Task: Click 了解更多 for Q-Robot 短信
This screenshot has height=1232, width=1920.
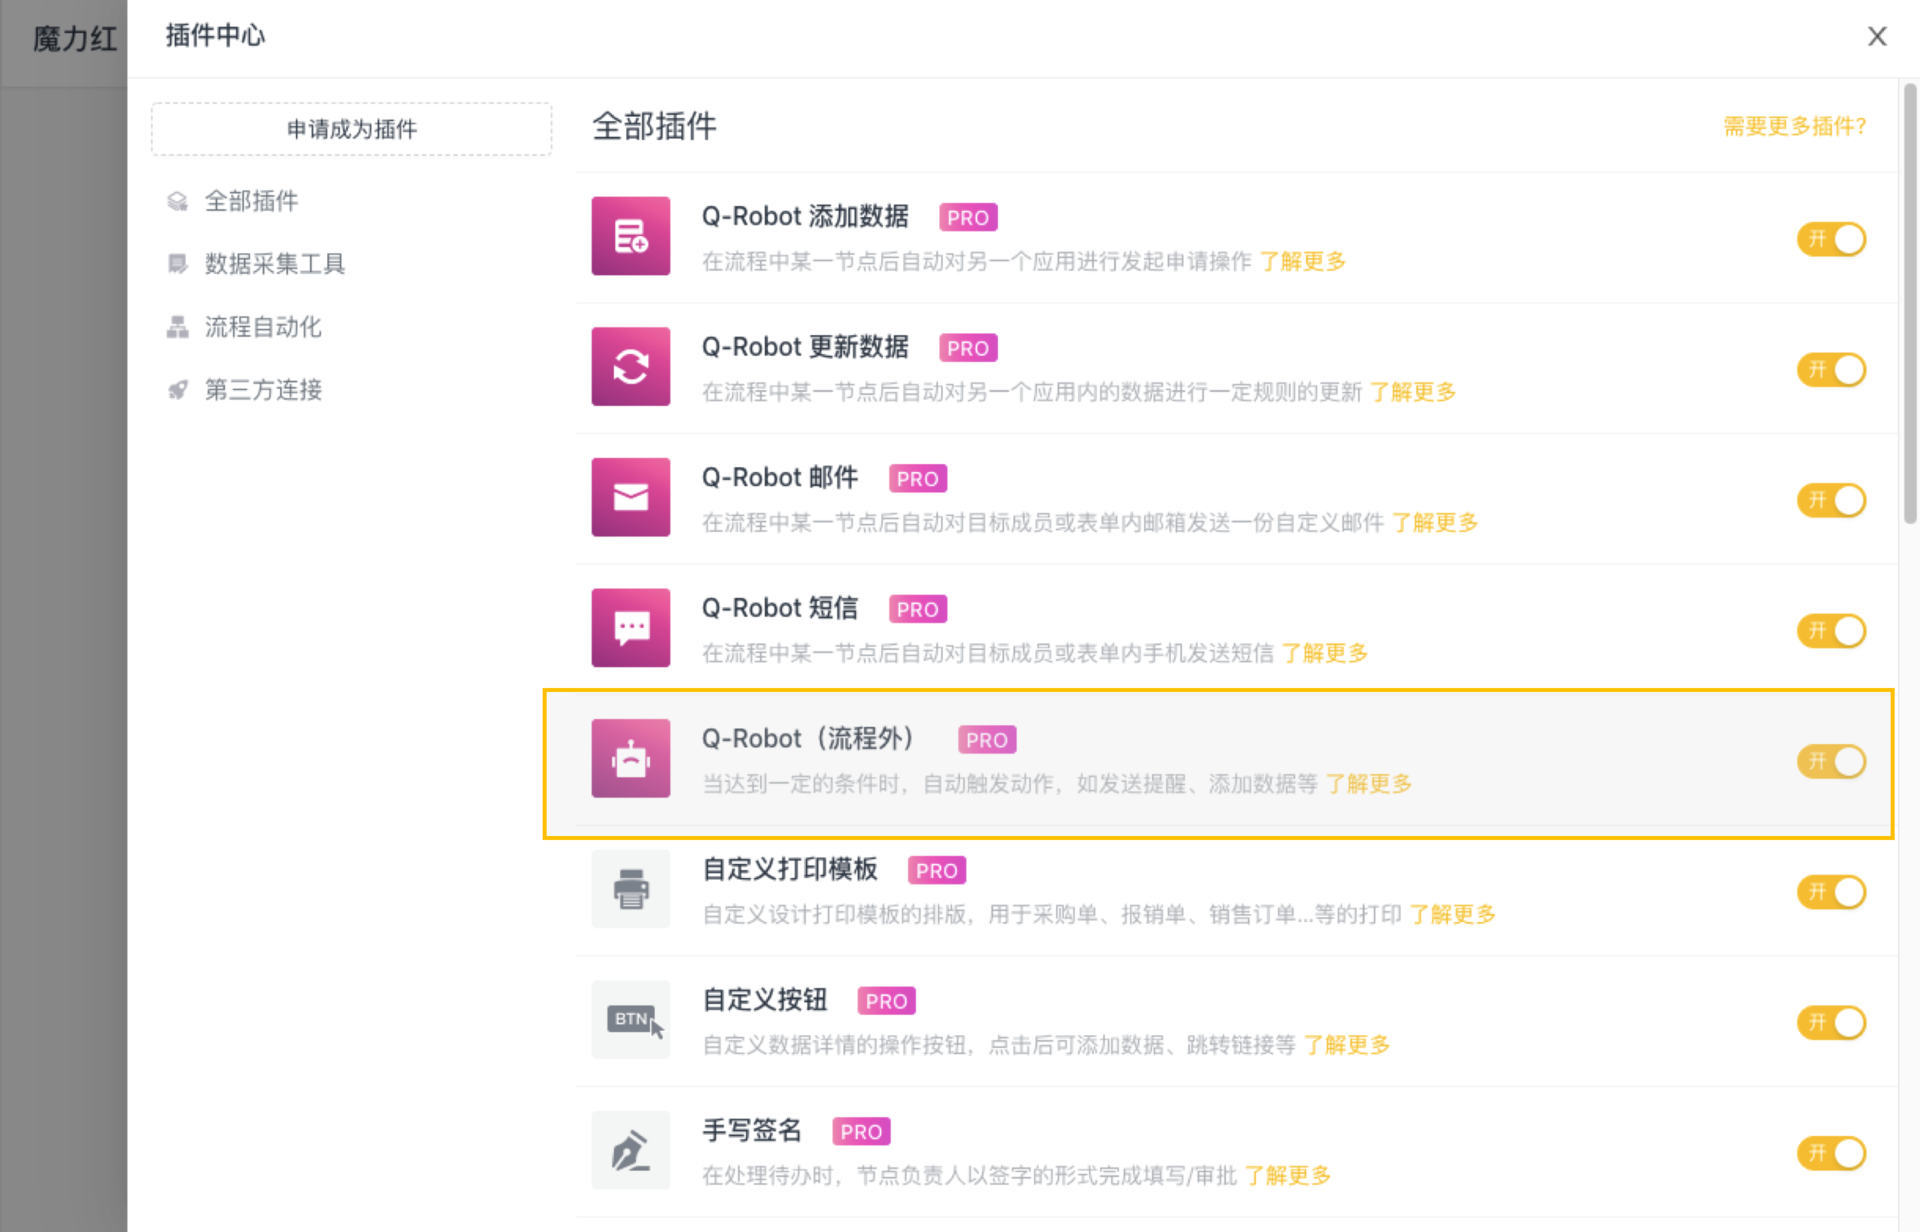Action: [1324, 653]
